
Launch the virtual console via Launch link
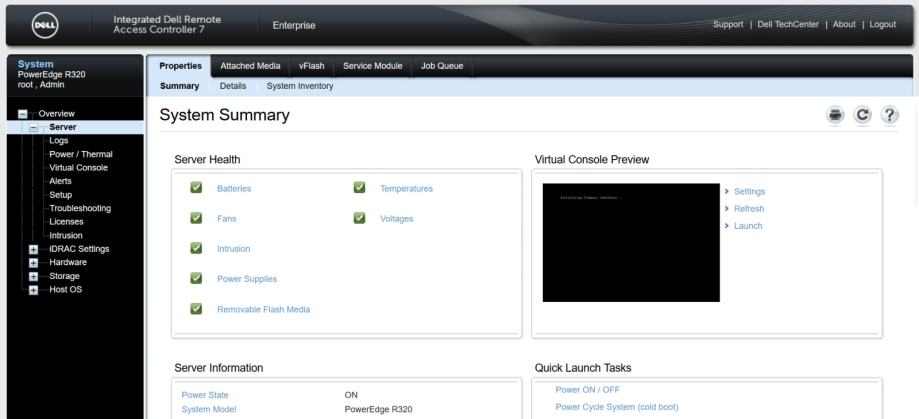[x=748, y=226]
